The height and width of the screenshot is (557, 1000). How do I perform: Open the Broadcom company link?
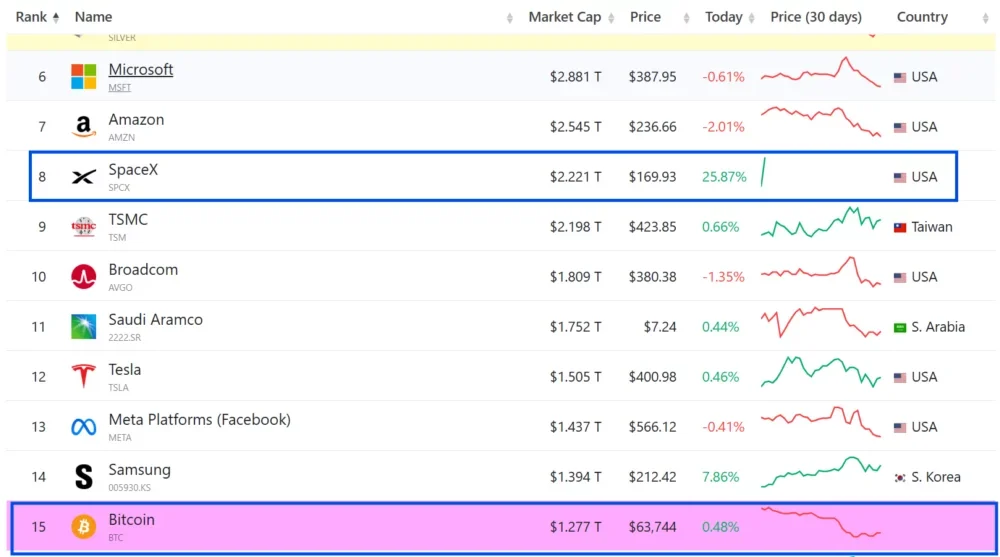click(143, 269)
